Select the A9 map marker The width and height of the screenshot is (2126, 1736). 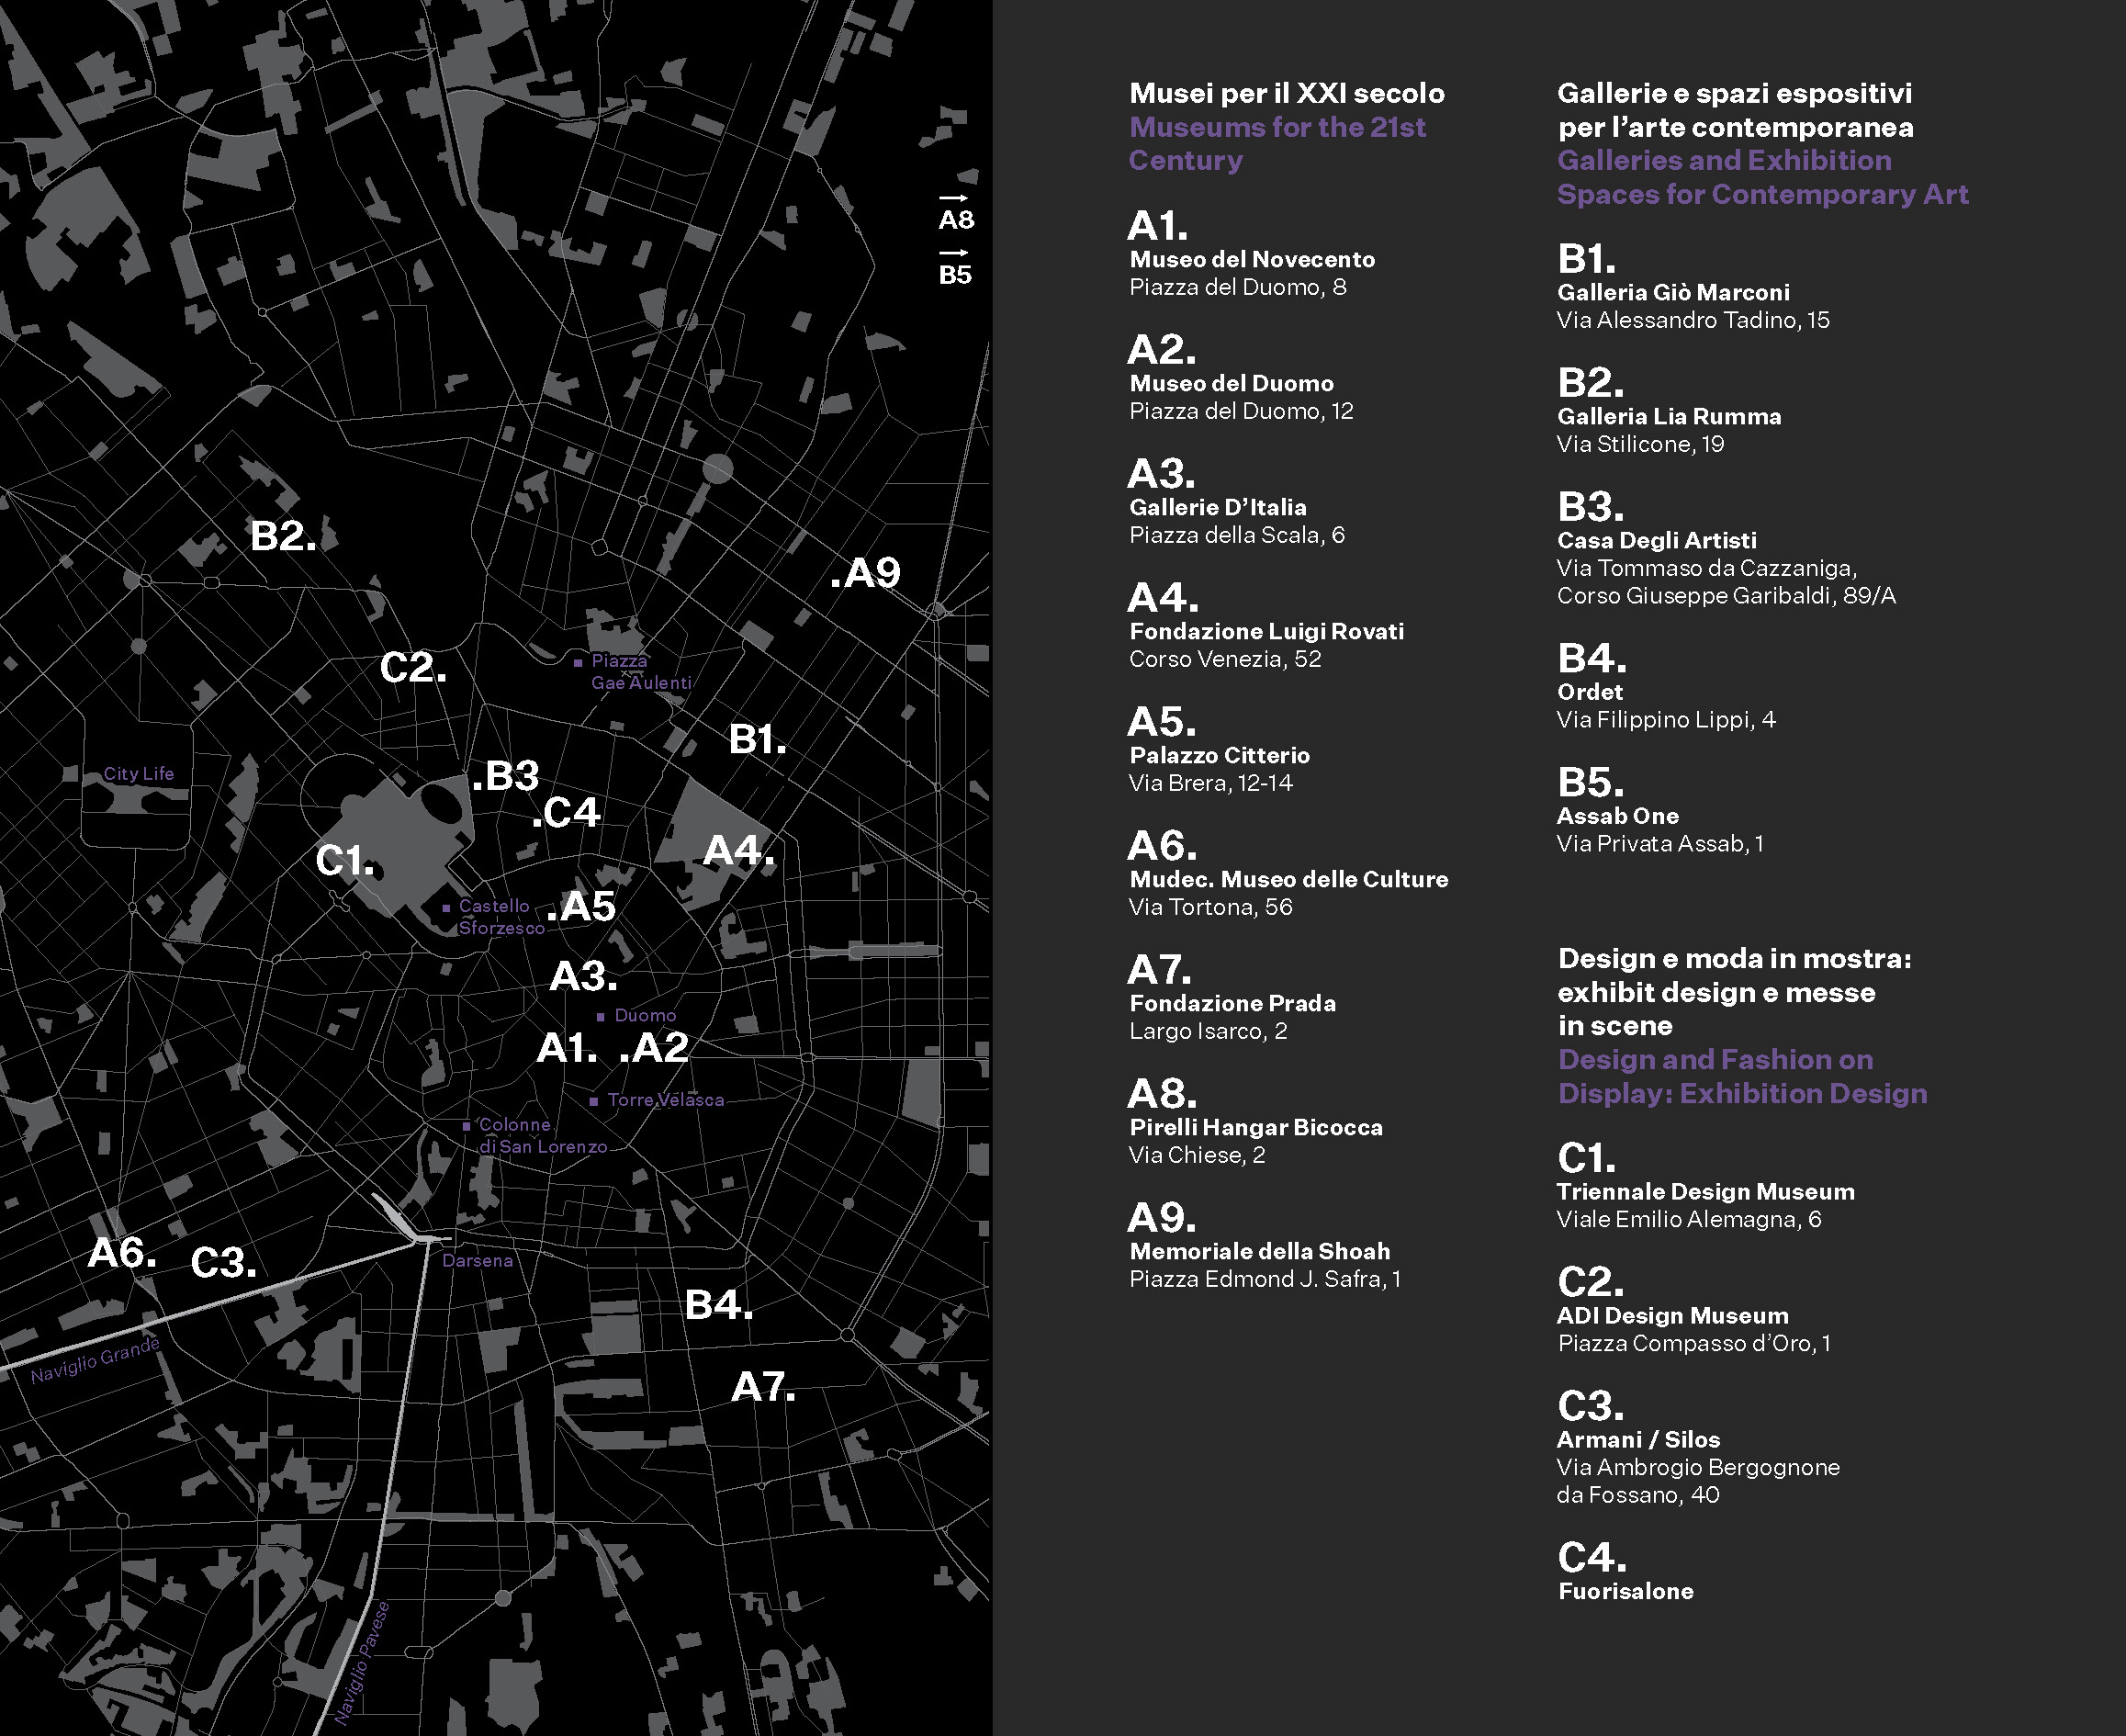point(866,574)
